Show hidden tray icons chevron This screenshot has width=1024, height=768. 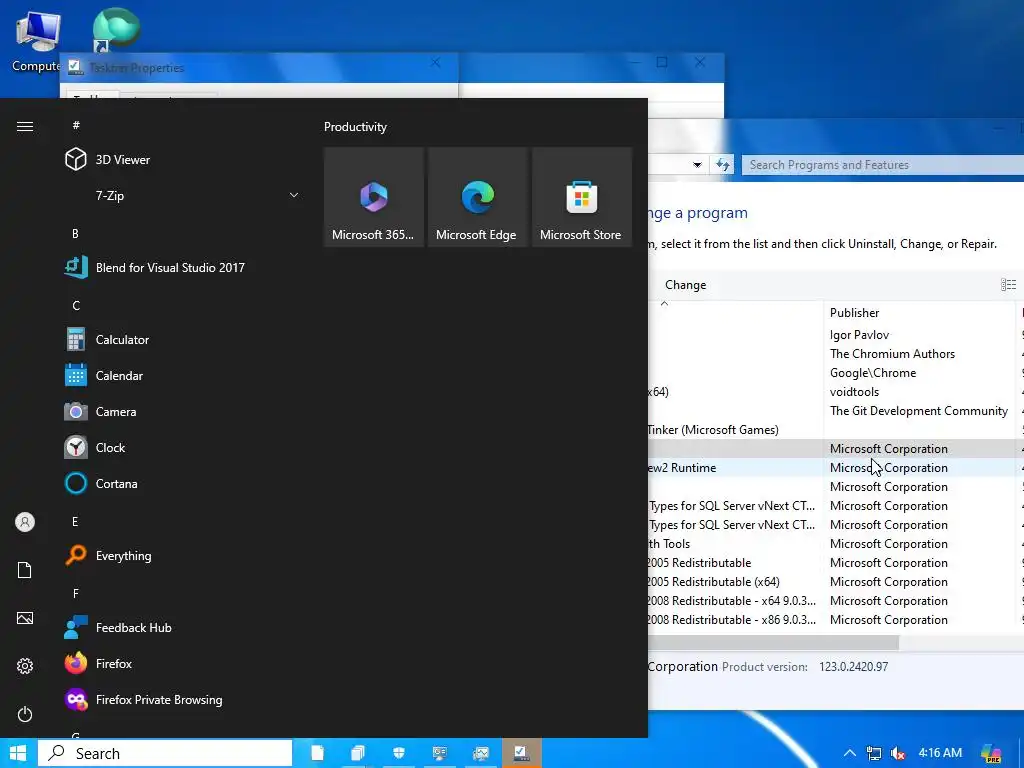(x=850, y=754)
